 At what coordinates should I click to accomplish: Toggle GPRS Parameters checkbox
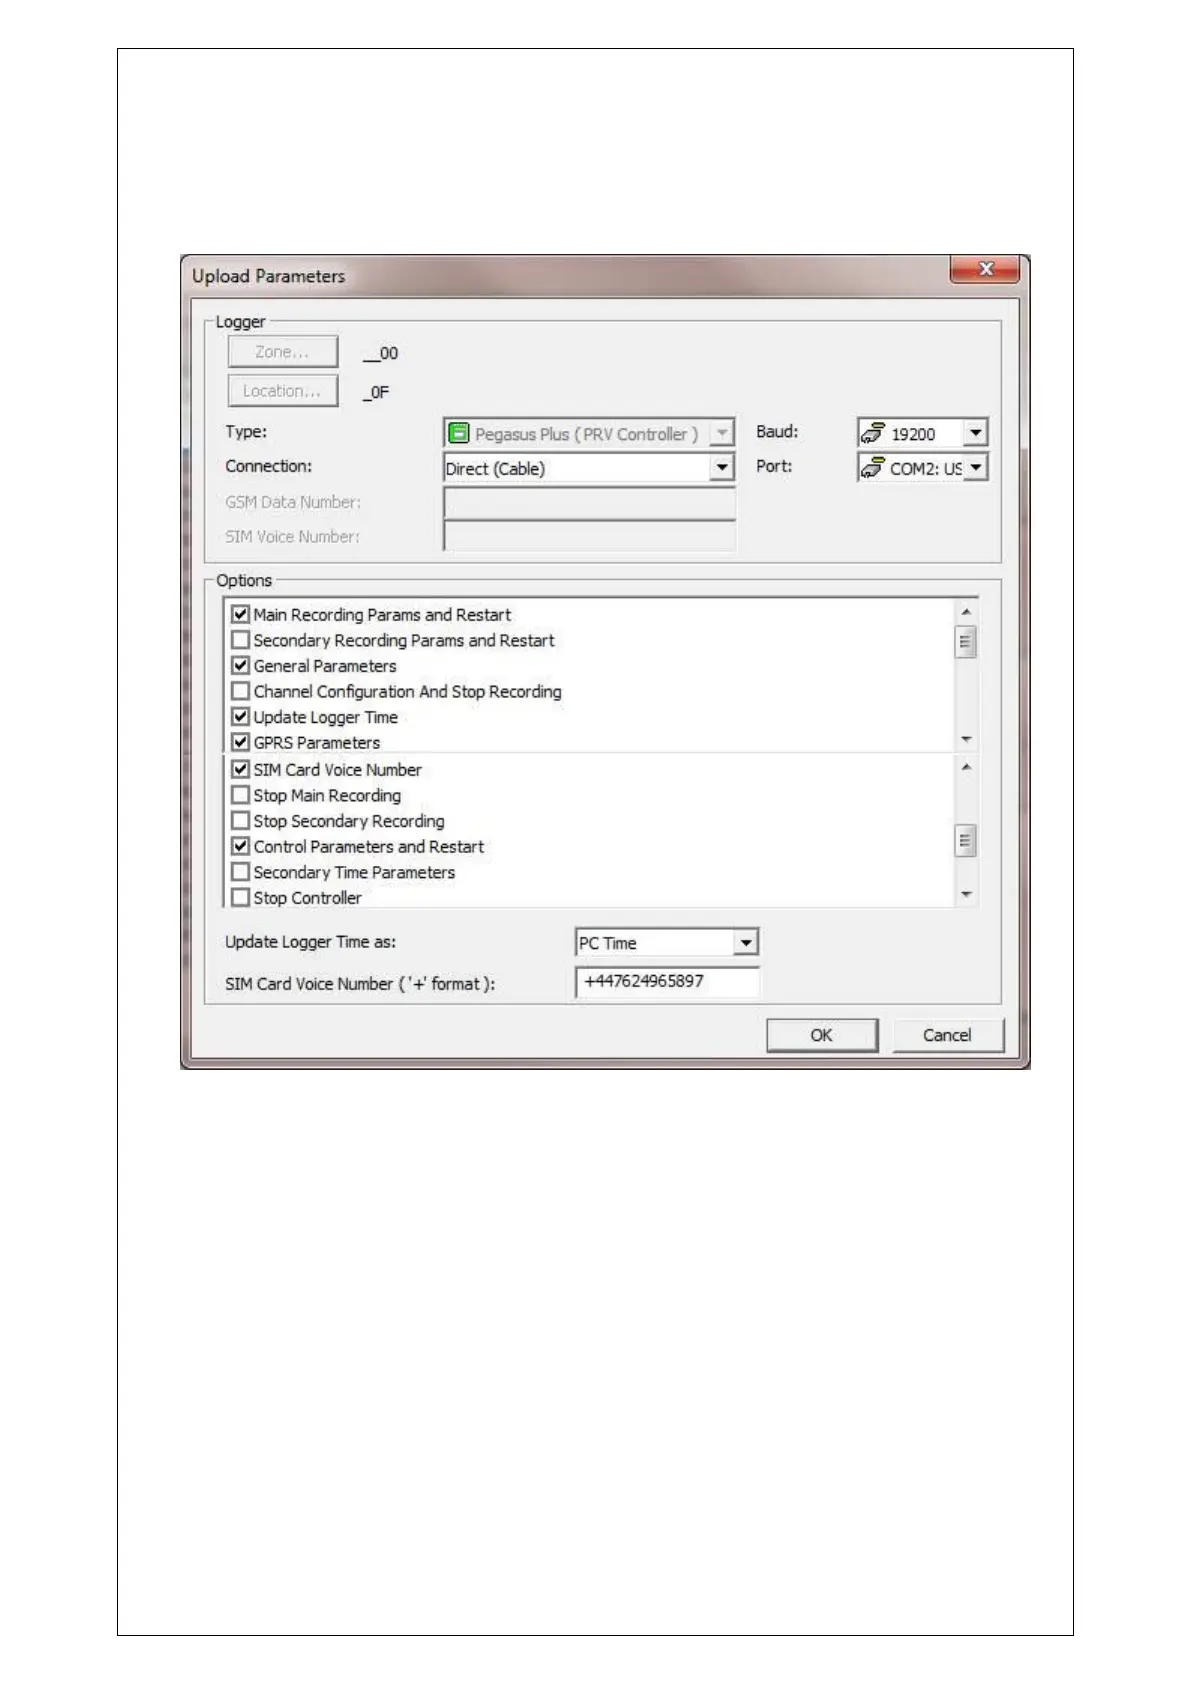pos(240,742)
